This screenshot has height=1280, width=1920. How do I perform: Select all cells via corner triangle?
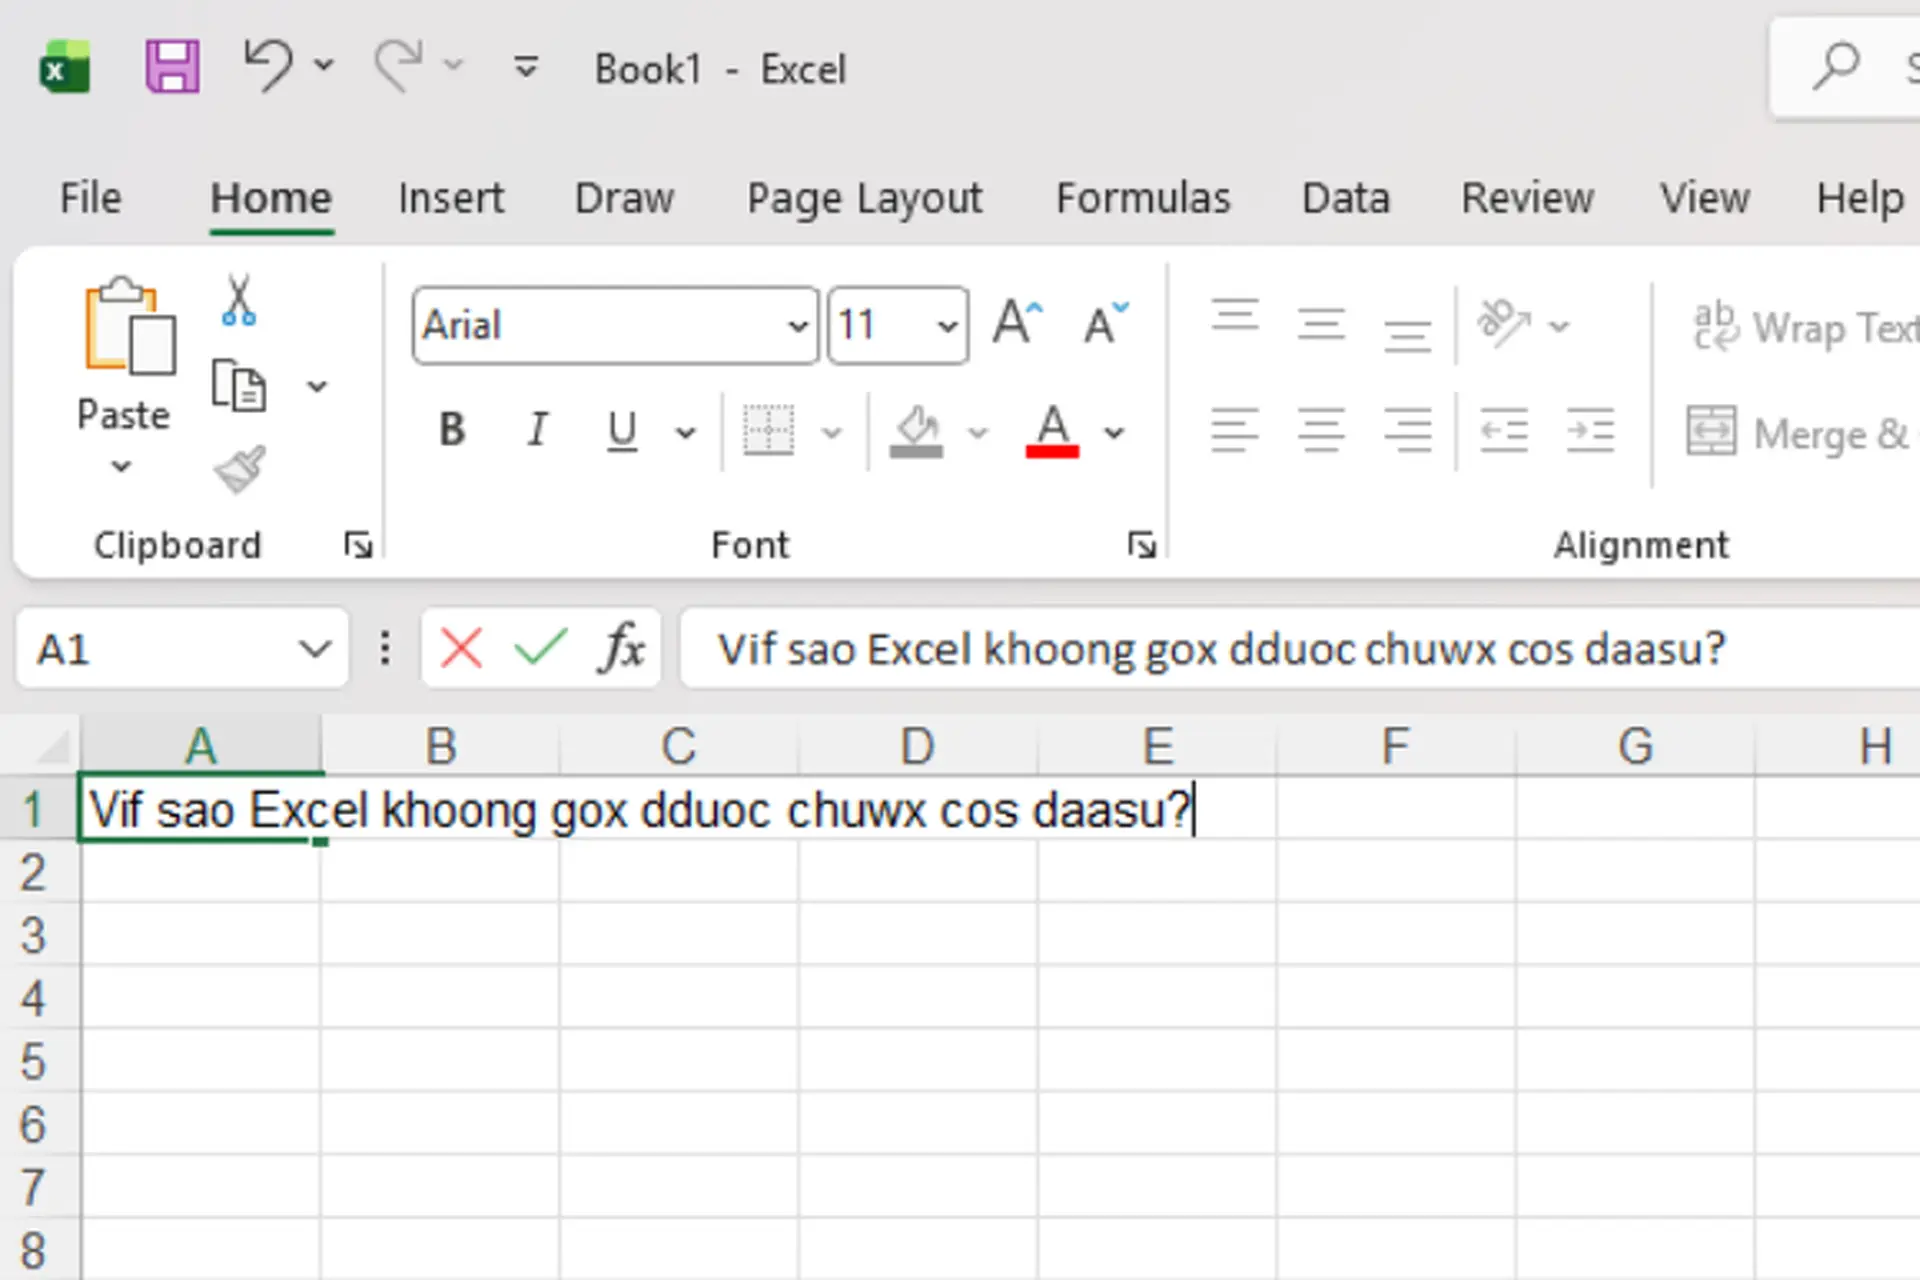pyautogui.click(x=52, y=746)
